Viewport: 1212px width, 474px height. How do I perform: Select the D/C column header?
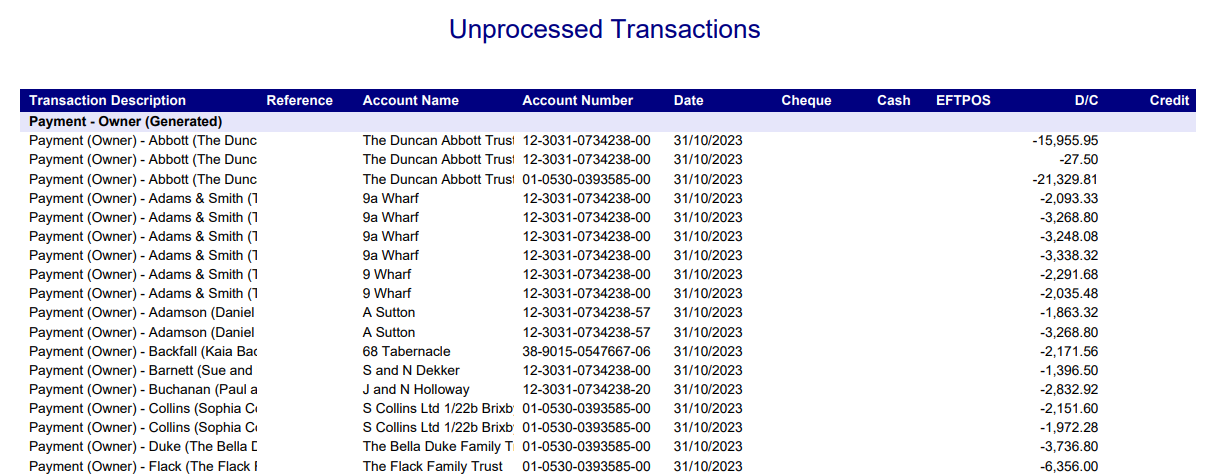click(1086, 100)
